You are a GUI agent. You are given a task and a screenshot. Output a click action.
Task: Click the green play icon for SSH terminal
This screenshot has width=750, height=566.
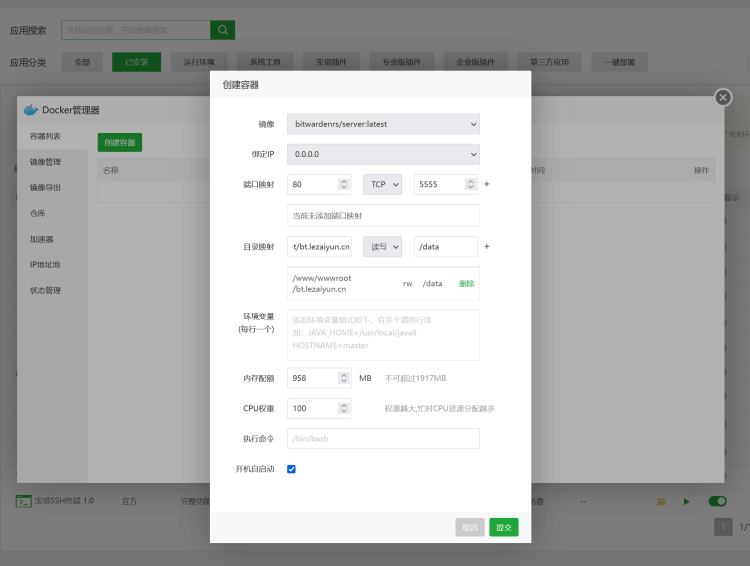pos(686,501)
